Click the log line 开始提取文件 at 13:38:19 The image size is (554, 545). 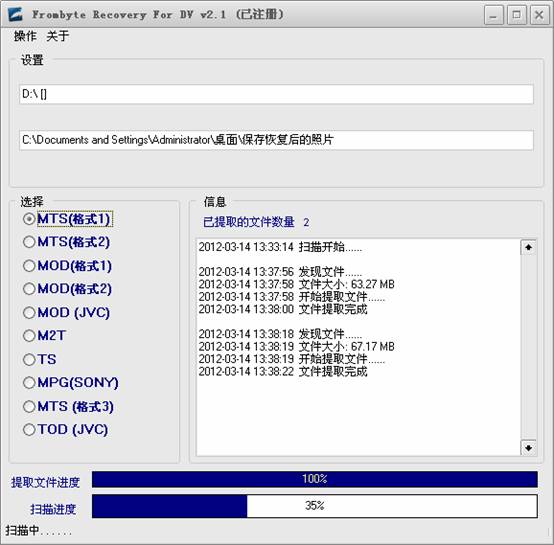tap(292, 359)
